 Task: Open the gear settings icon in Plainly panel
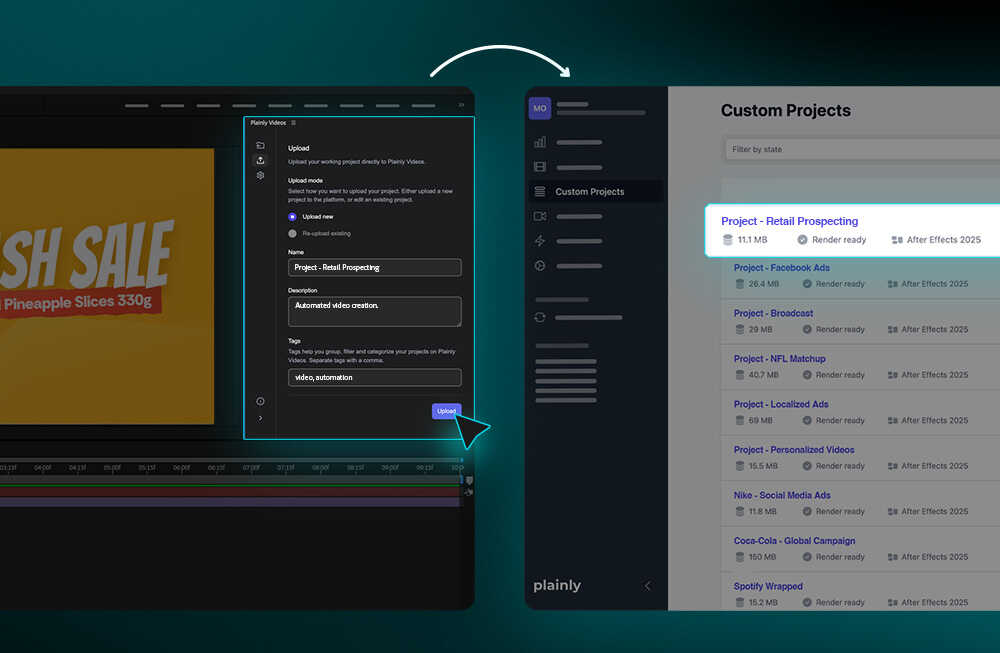[260, 175]
